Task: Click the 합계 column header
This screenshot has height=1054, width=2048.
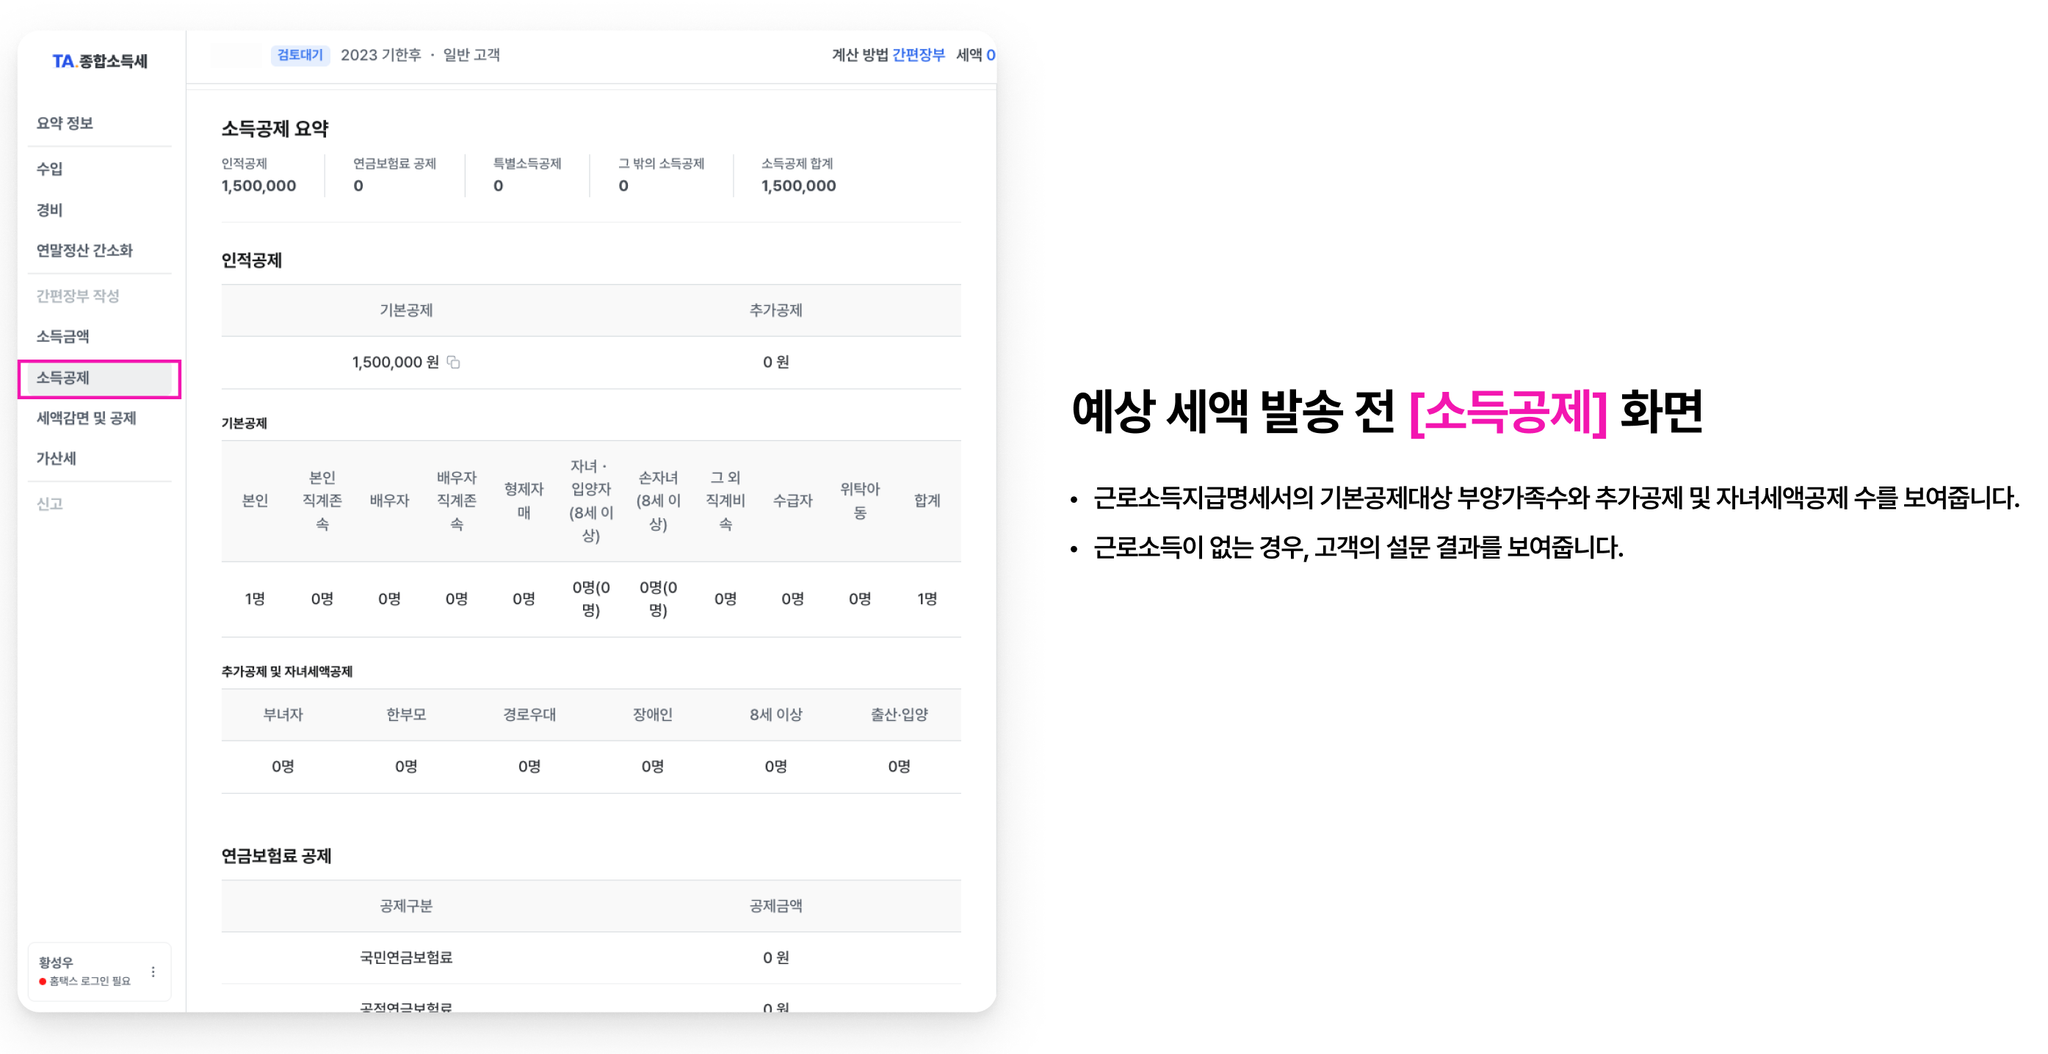Action: tap(927, 501)
